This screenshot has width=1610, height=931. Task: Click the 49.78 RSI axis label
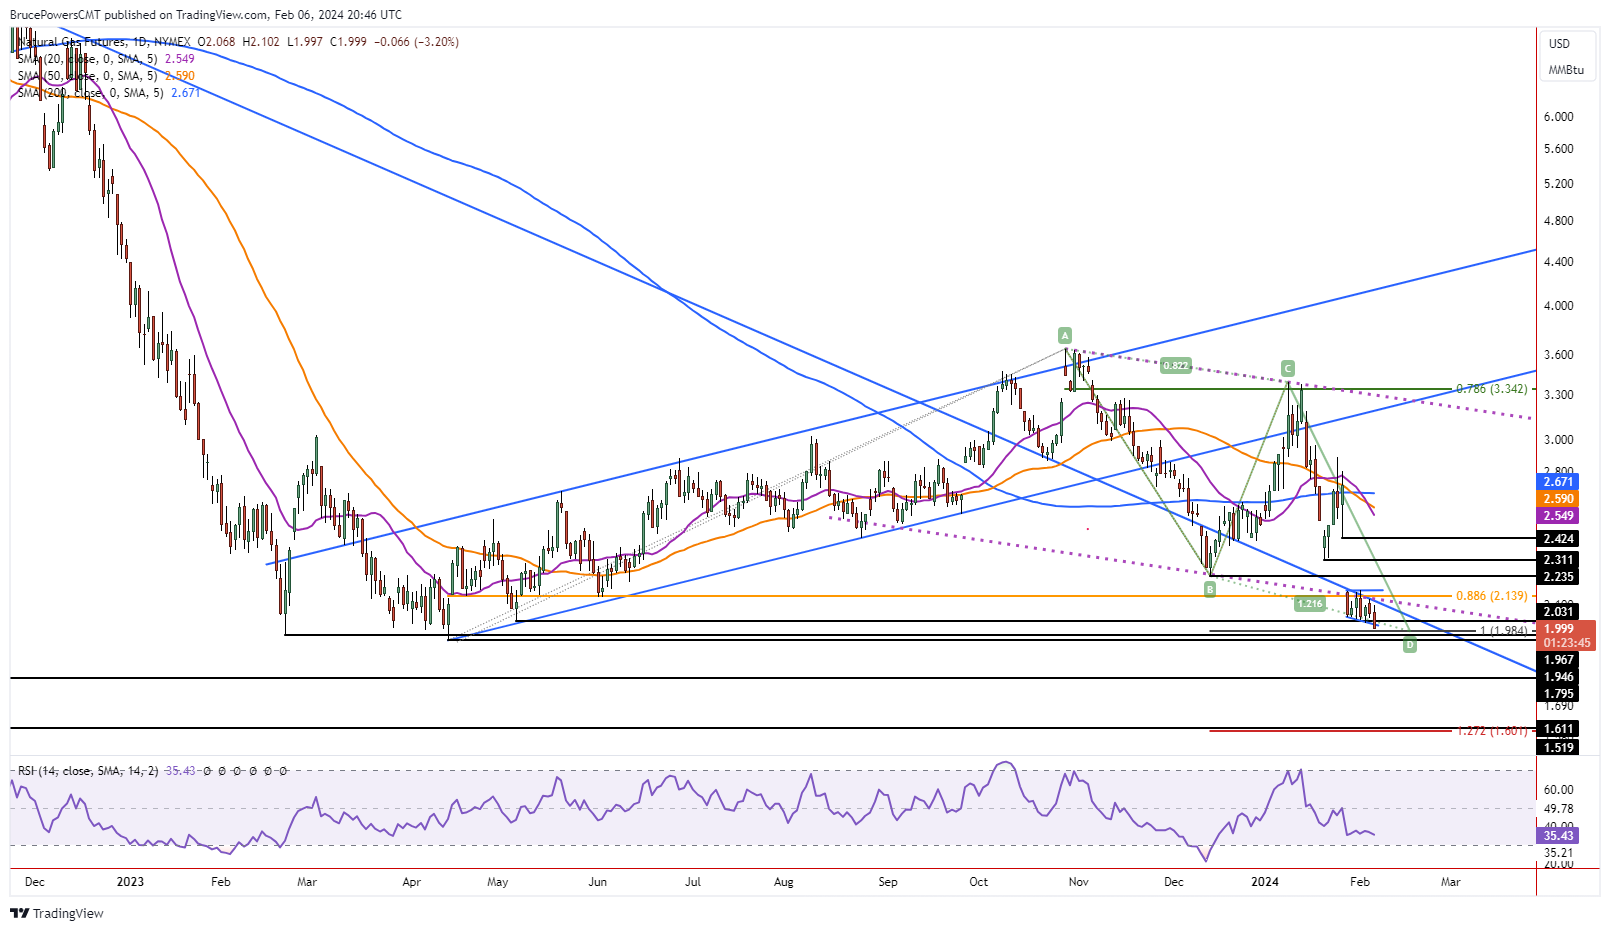pos(1558,809)
